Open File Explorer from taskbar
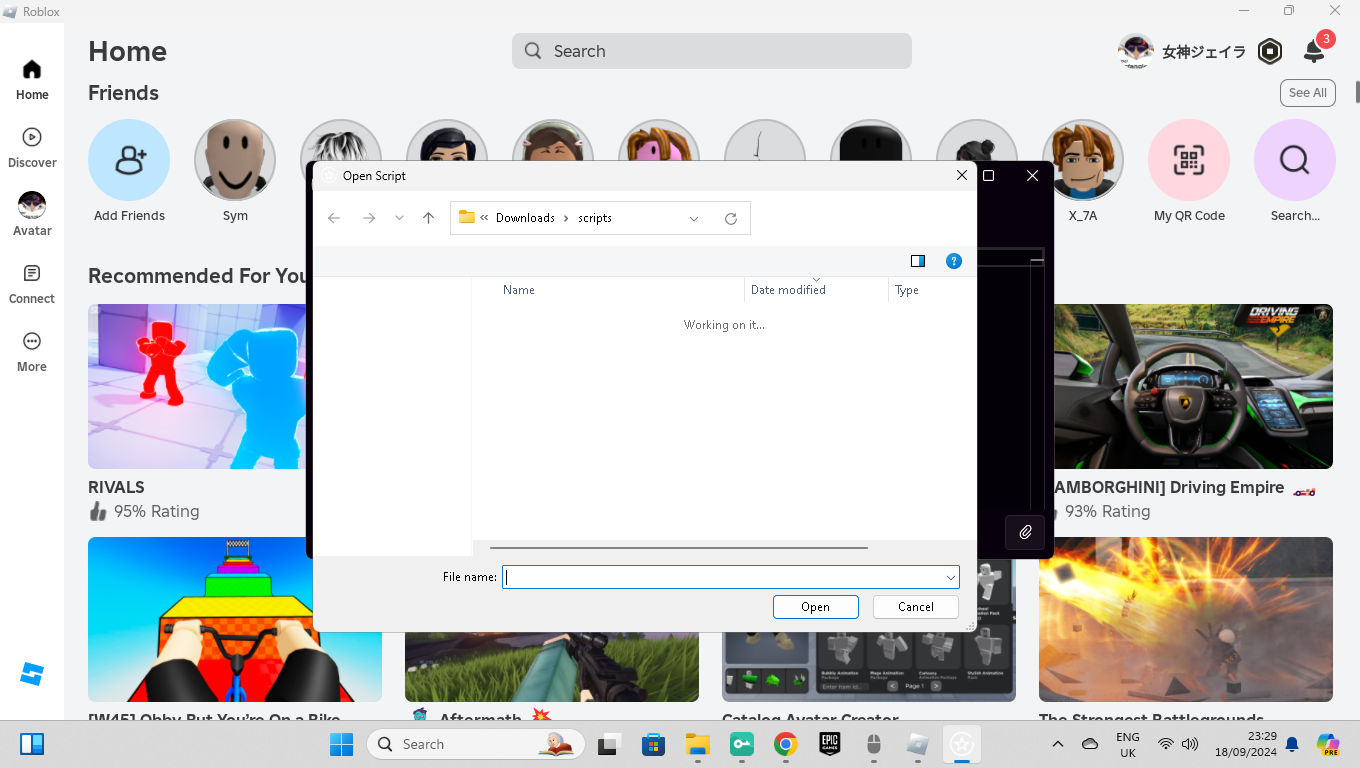 click(x=697, y=744)
